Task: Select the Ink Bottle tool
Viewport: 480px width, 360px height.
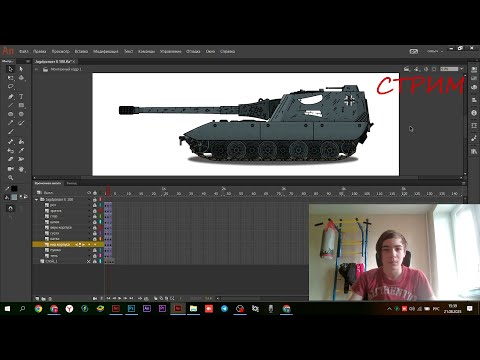Action: click(11, 151)
